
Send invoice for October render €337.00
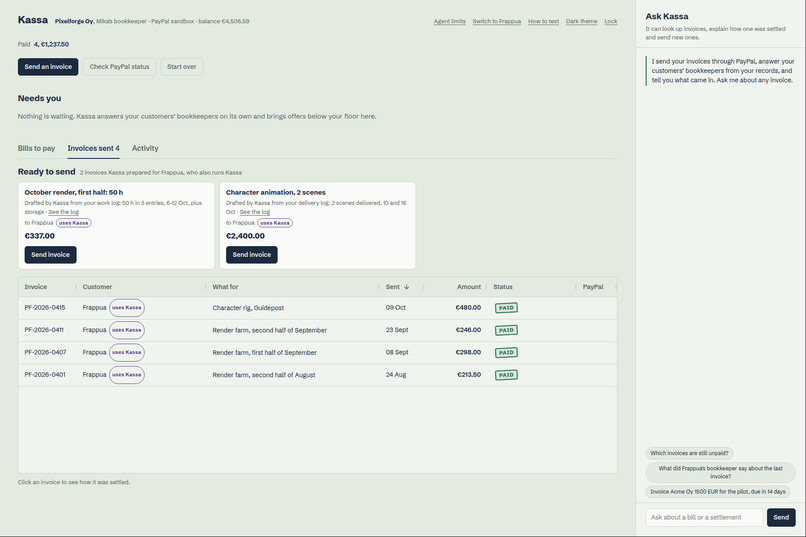point(50,255)
